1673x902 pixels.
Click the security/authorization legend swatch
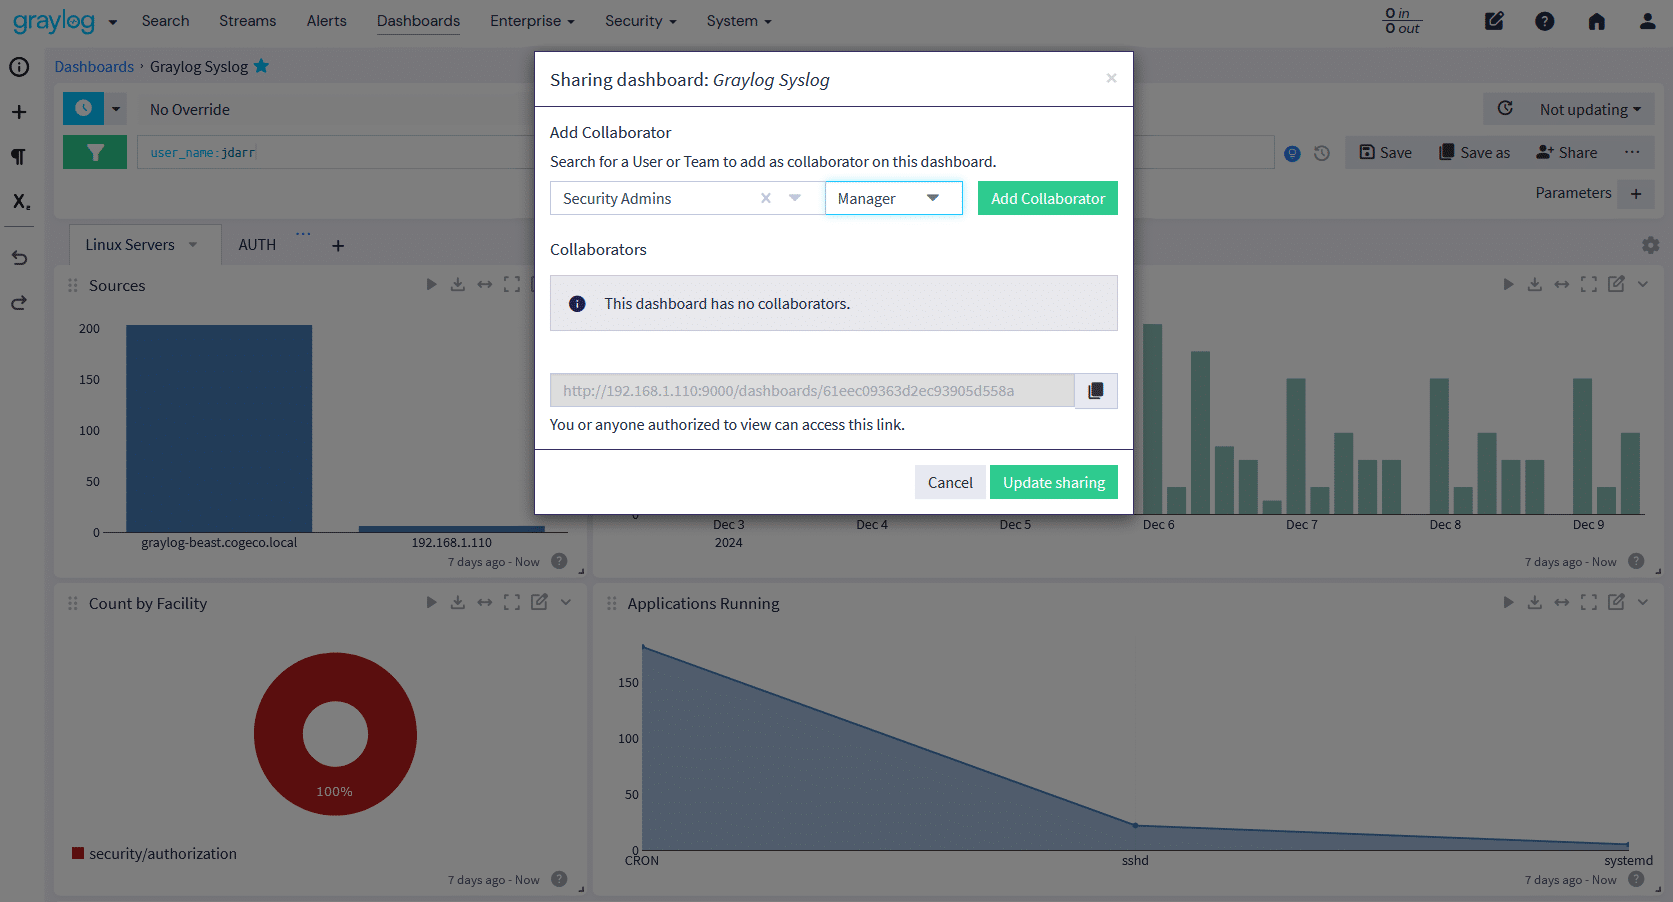click(x=77, y=853)
